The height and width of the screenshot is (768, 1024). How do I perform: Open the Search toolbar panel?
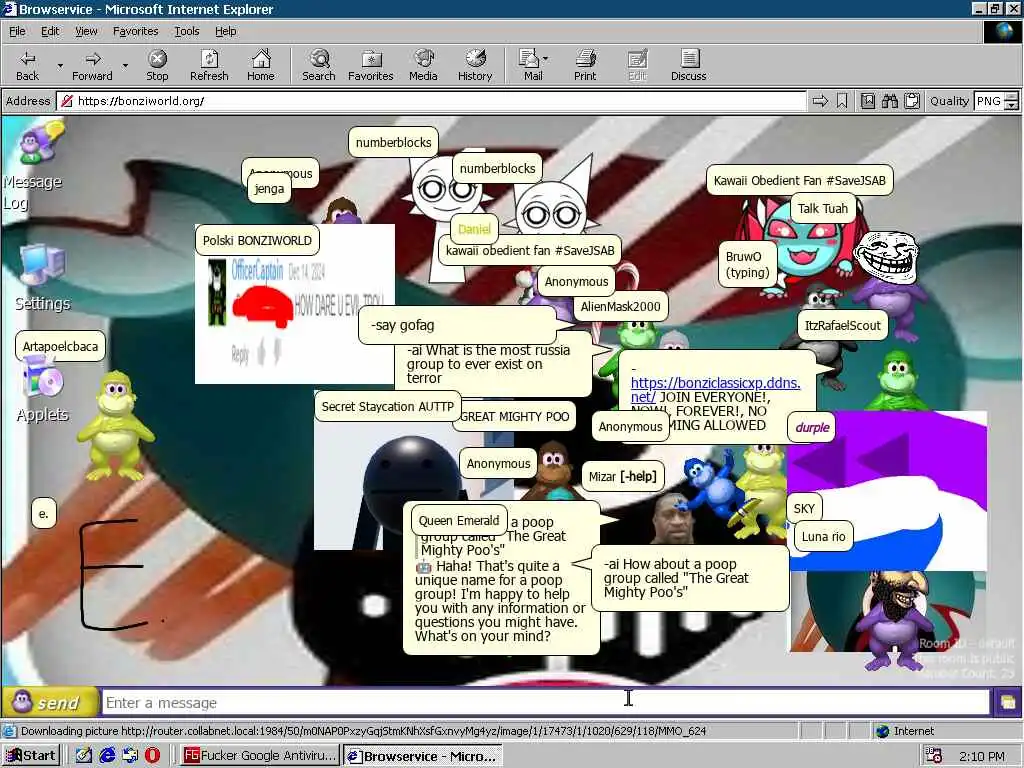tap(319, 65)
